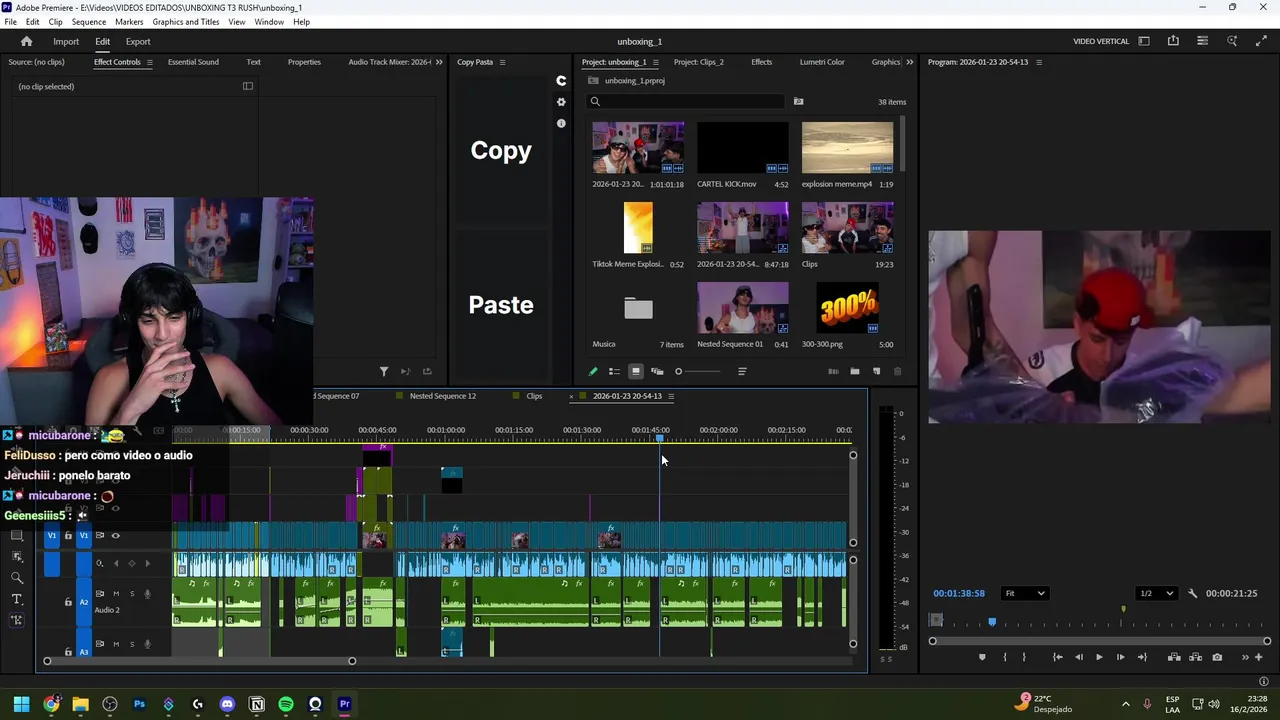This screenshot has width=1280, height=720.
Task: Enable voice-over record on Audio 2
Action: tap(147, 594)
